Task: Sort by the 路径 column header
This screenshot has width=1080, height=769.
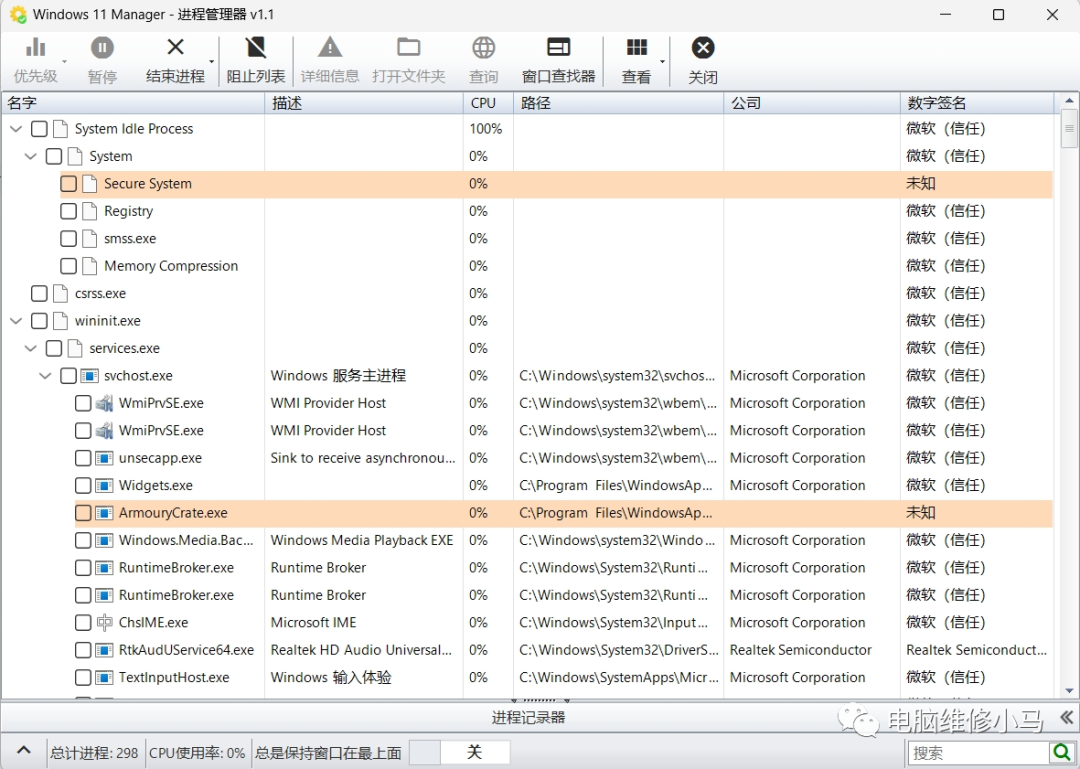Action: (619, 103)
